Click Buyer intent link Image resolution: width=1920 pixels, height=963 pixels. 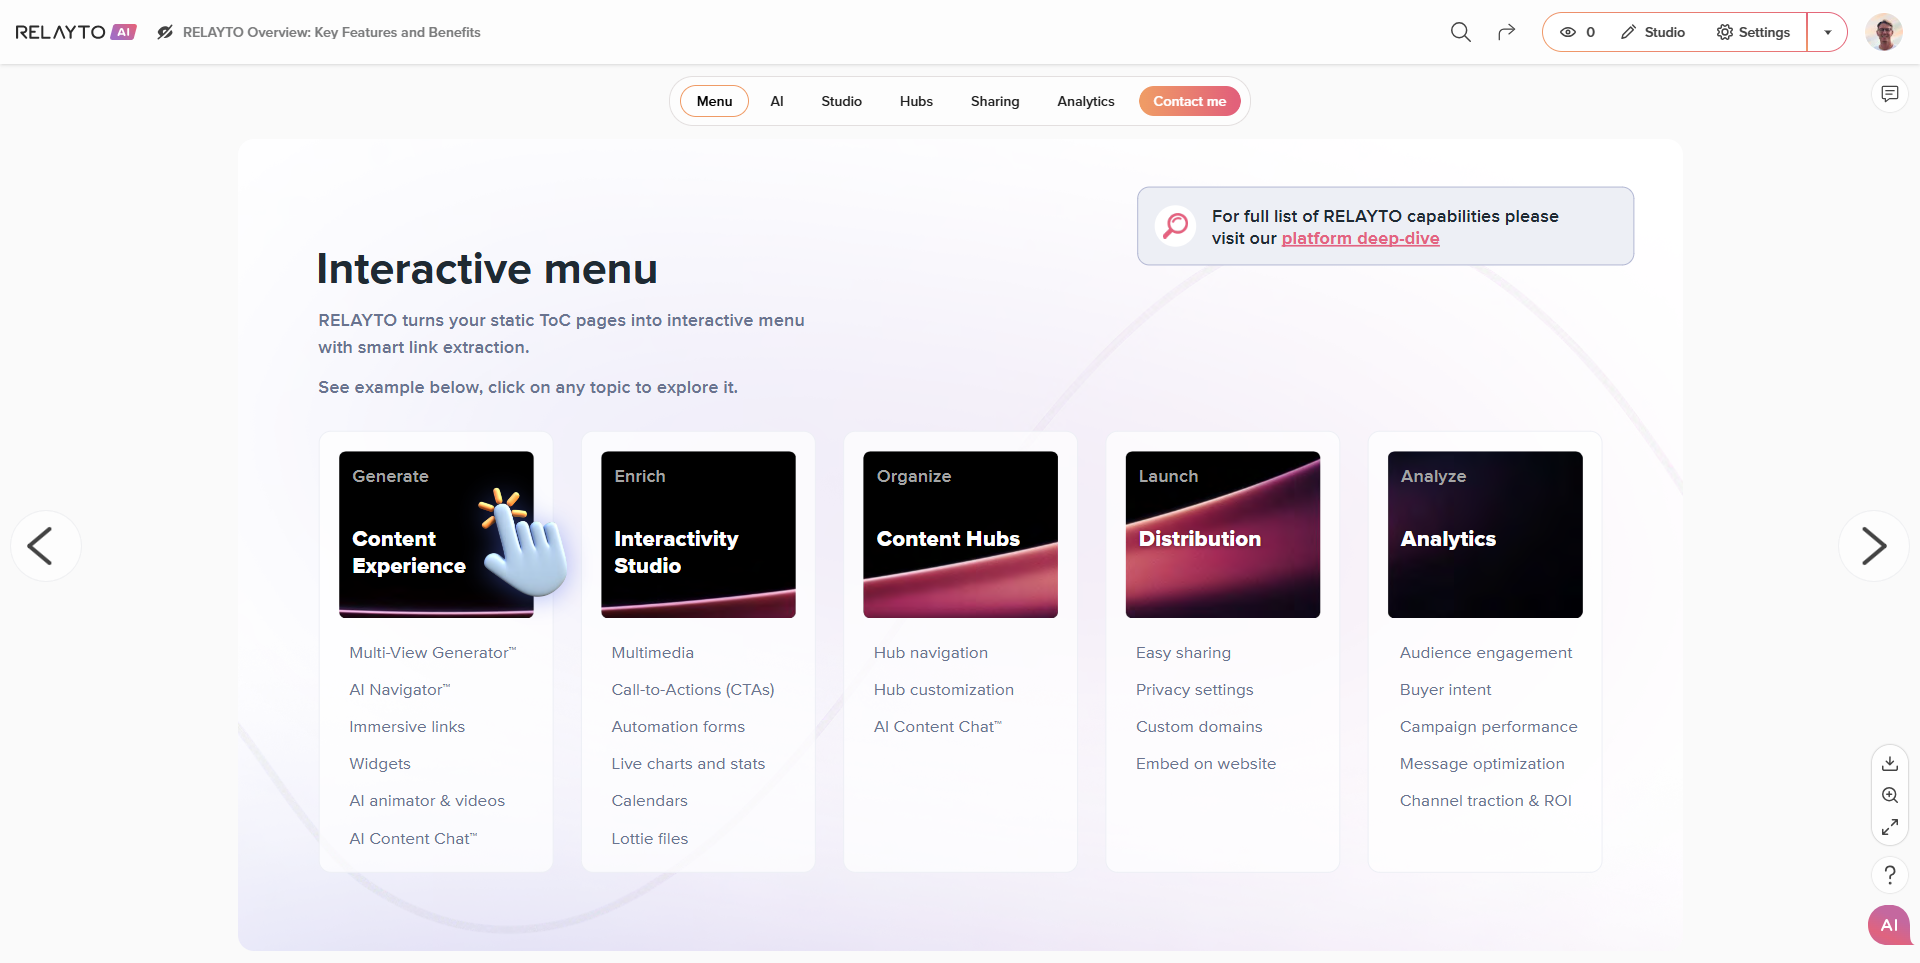[1445, 689]
